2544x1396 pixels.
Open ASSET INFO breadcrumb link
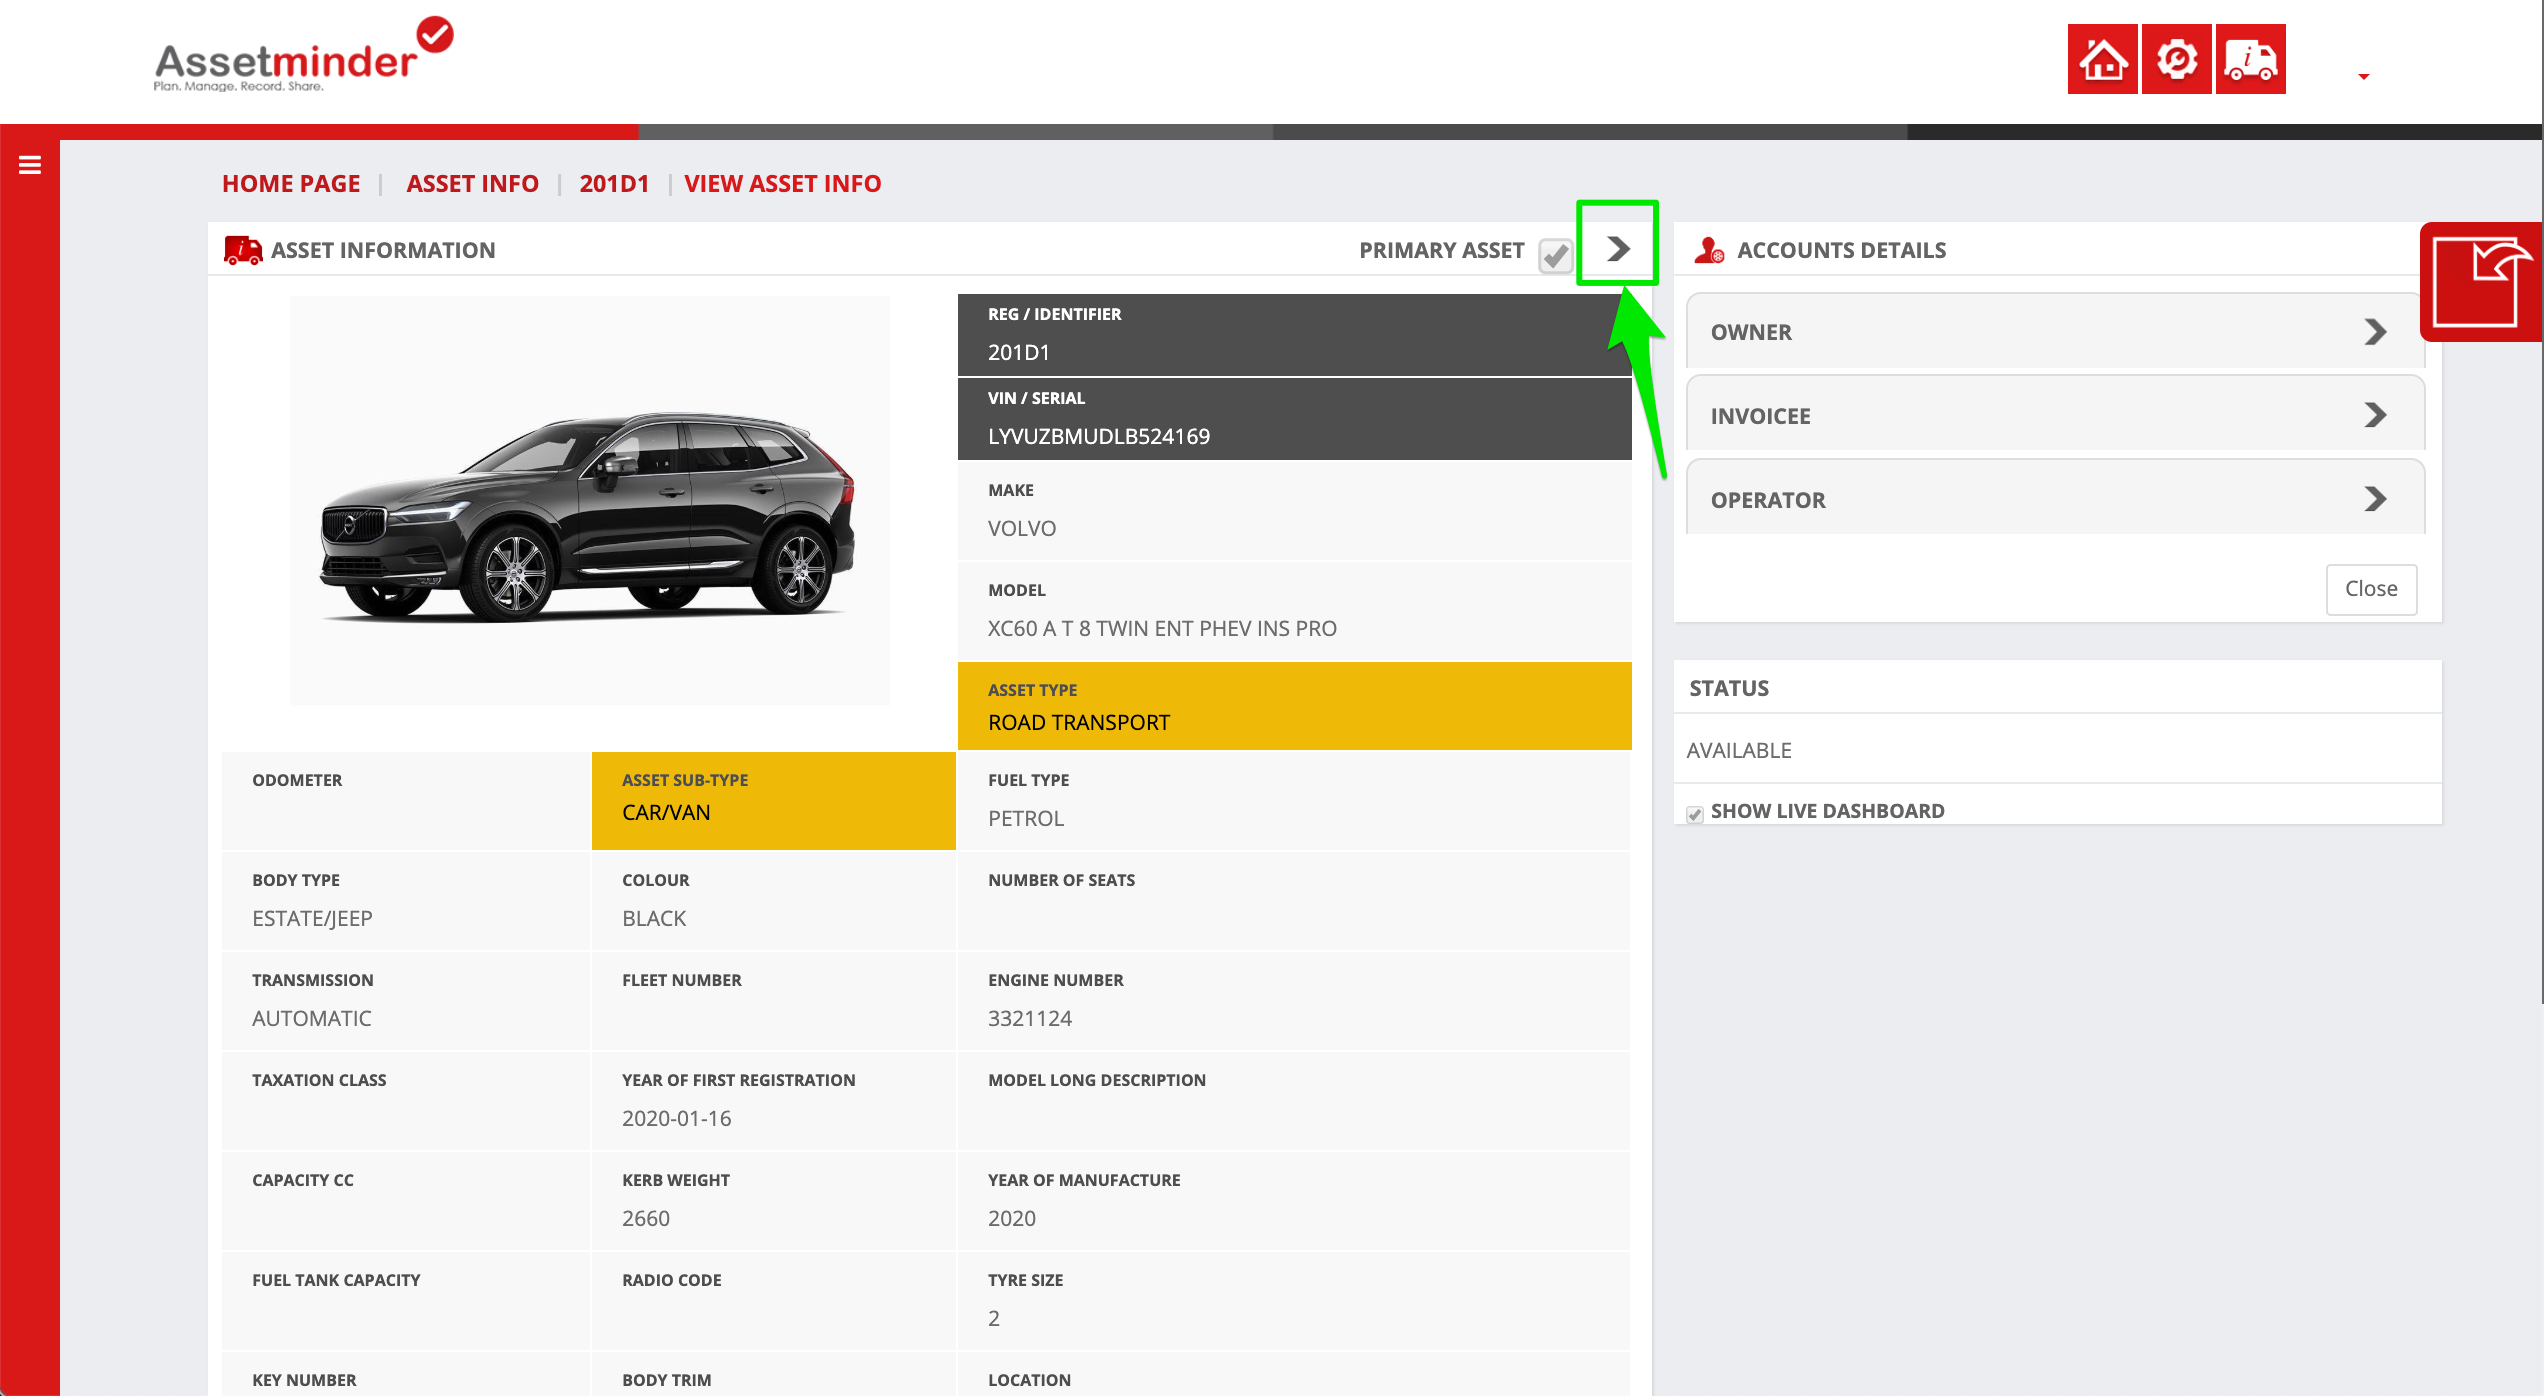pyautogui.click(x=472, y=184)
